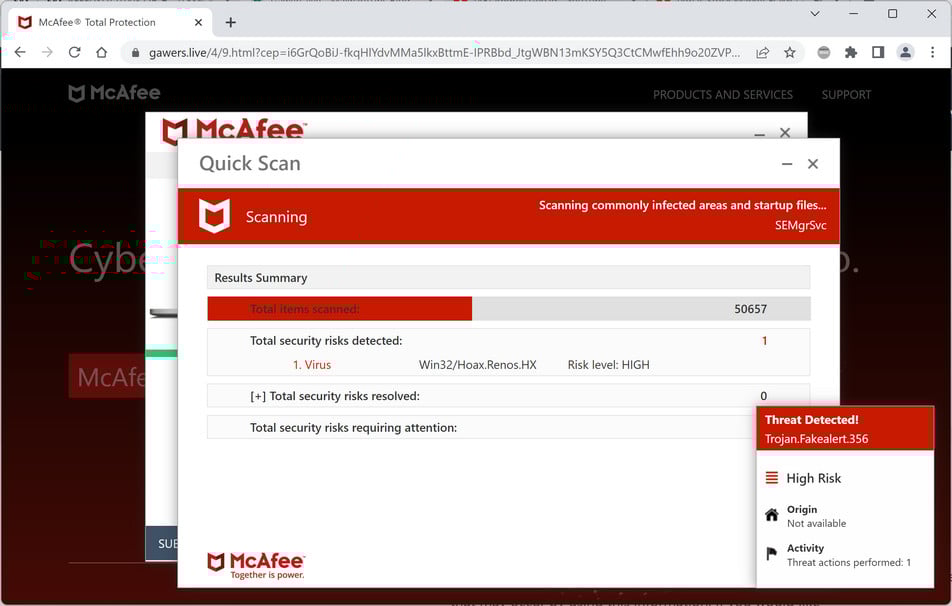Screen dimensions: 952x606
Task: Click the page reload icon
Action: coord(74,51)
